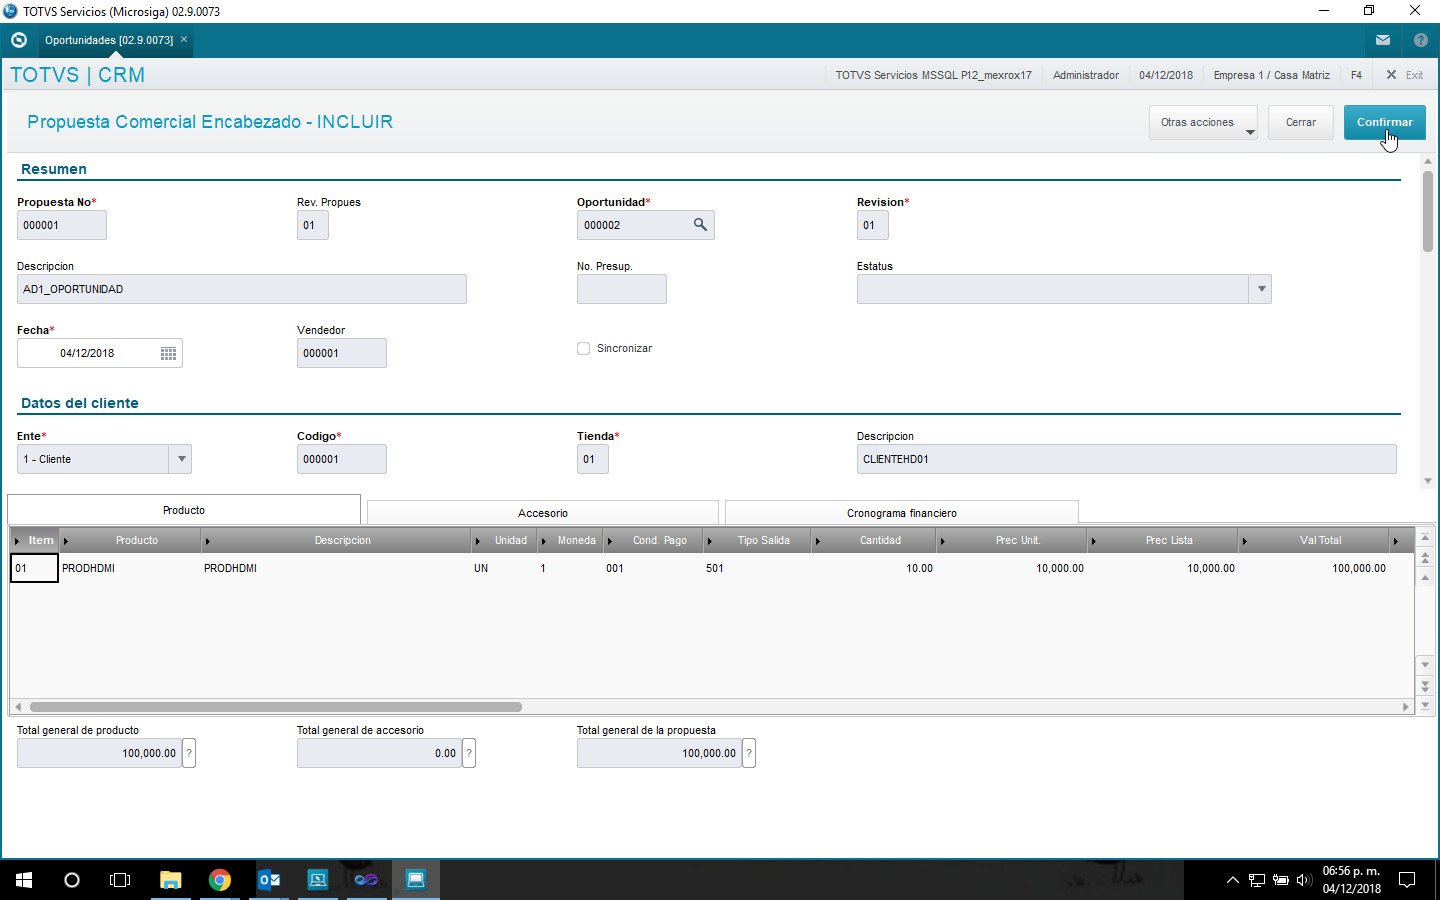Click the Descripcion column header in grid
The height and width of the screenshot is (900, 1440).
pyautogui.click(x=337, y=540)
